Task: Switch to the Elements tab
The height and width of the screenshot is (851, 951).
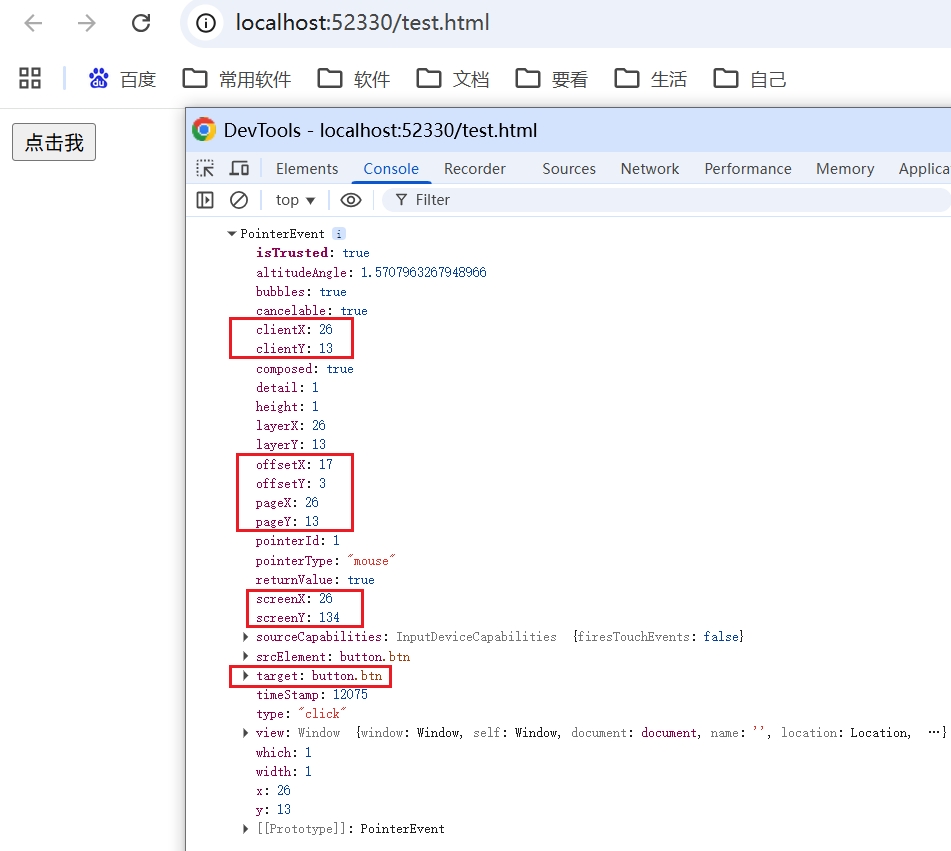Action: click(307, 169)
